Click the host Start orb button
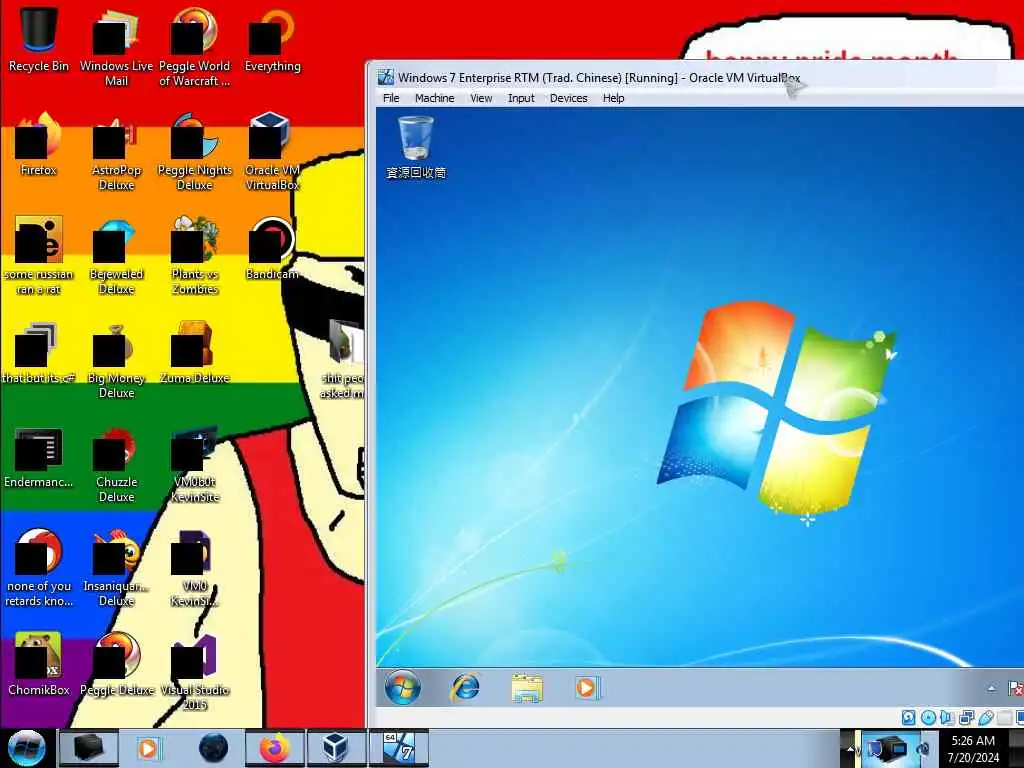The height and width of the screenshot is (768, 1024). coord(26,748)
